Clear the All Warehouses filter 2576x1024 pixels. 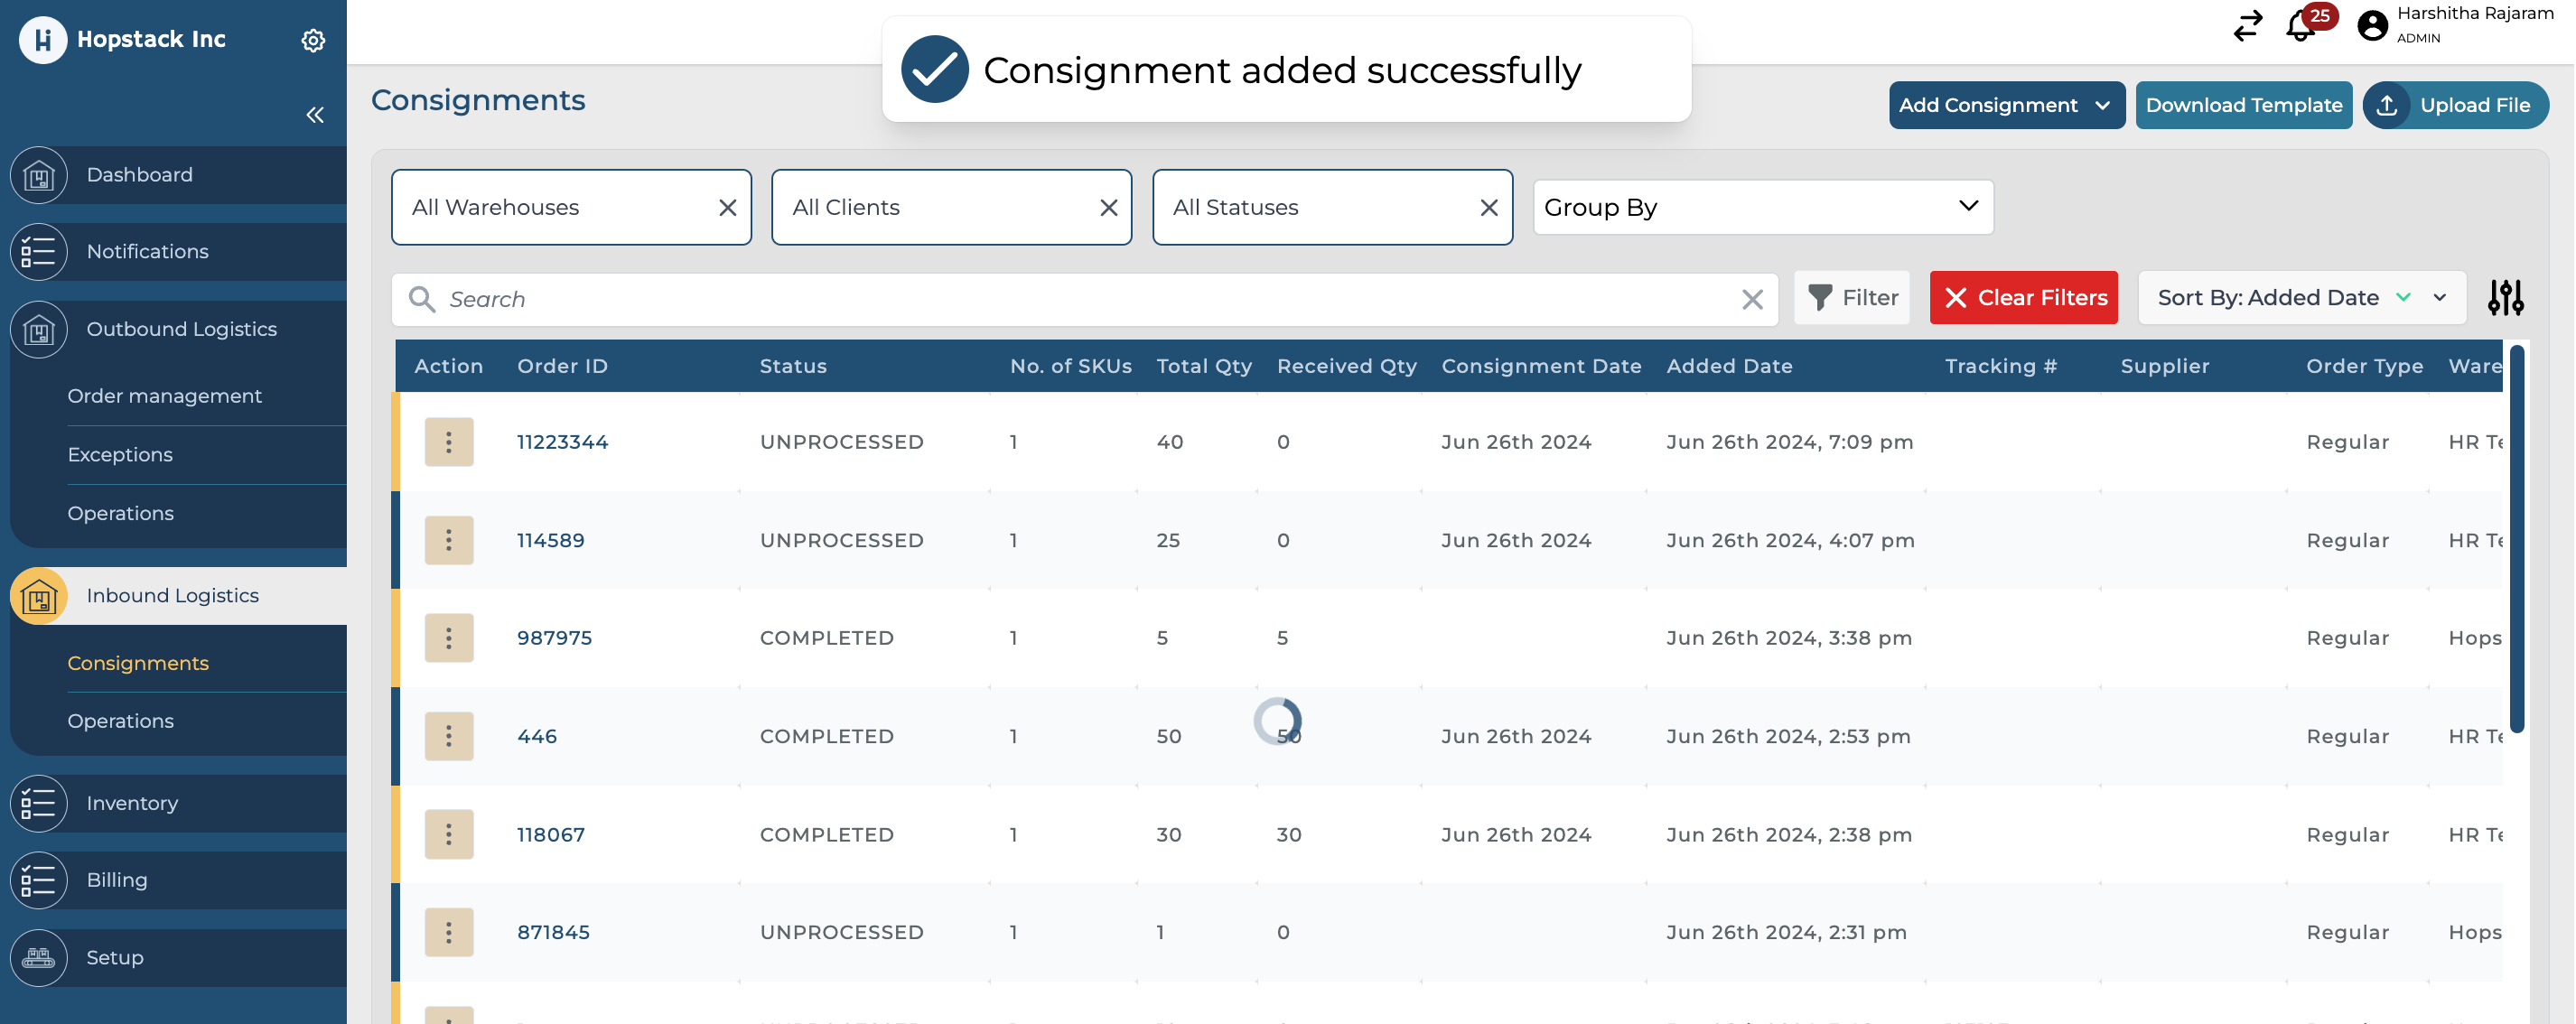728,208
